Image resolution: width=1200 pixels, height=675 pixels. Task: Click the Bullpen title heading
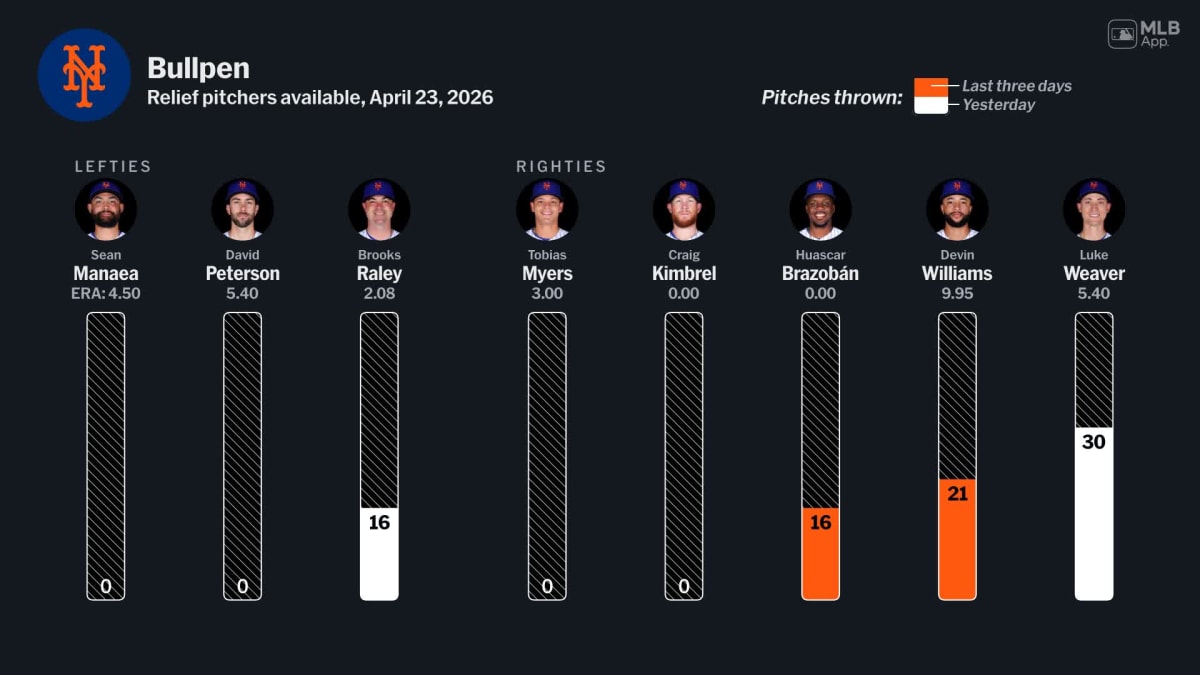[198, 67]
